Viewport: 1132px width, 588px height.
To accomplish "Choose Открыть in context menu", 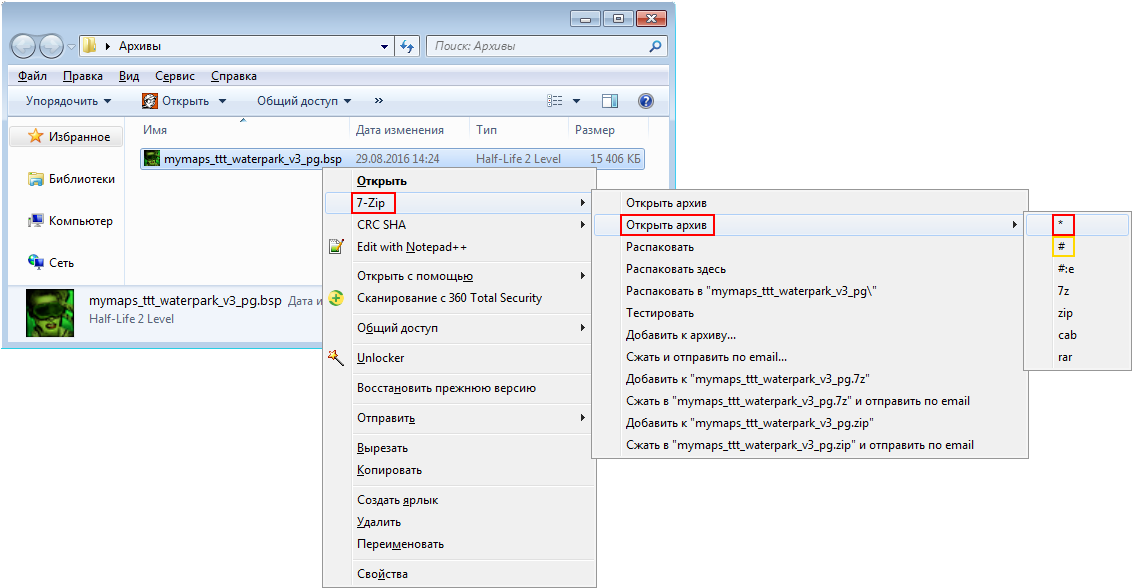I will click(x=459, y=181).
